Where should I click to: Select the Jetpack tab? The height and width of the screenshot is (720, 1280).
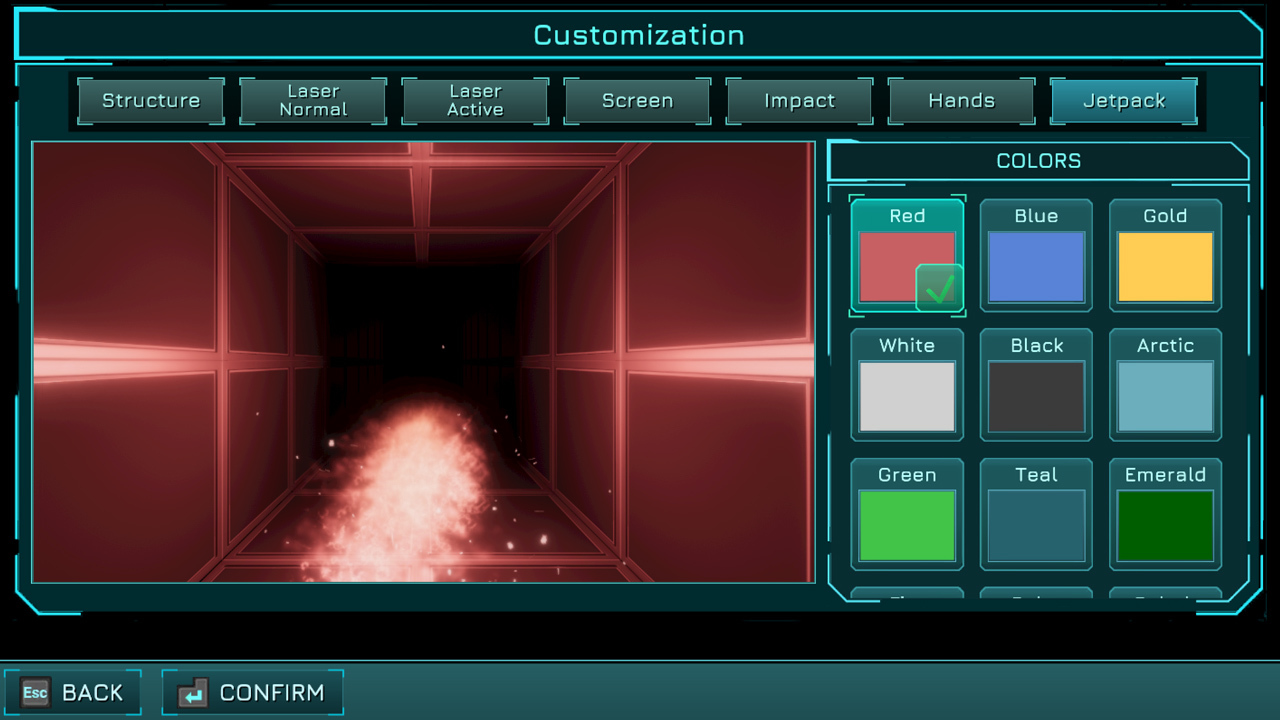pyautogui.click(x=1123, y=101)
